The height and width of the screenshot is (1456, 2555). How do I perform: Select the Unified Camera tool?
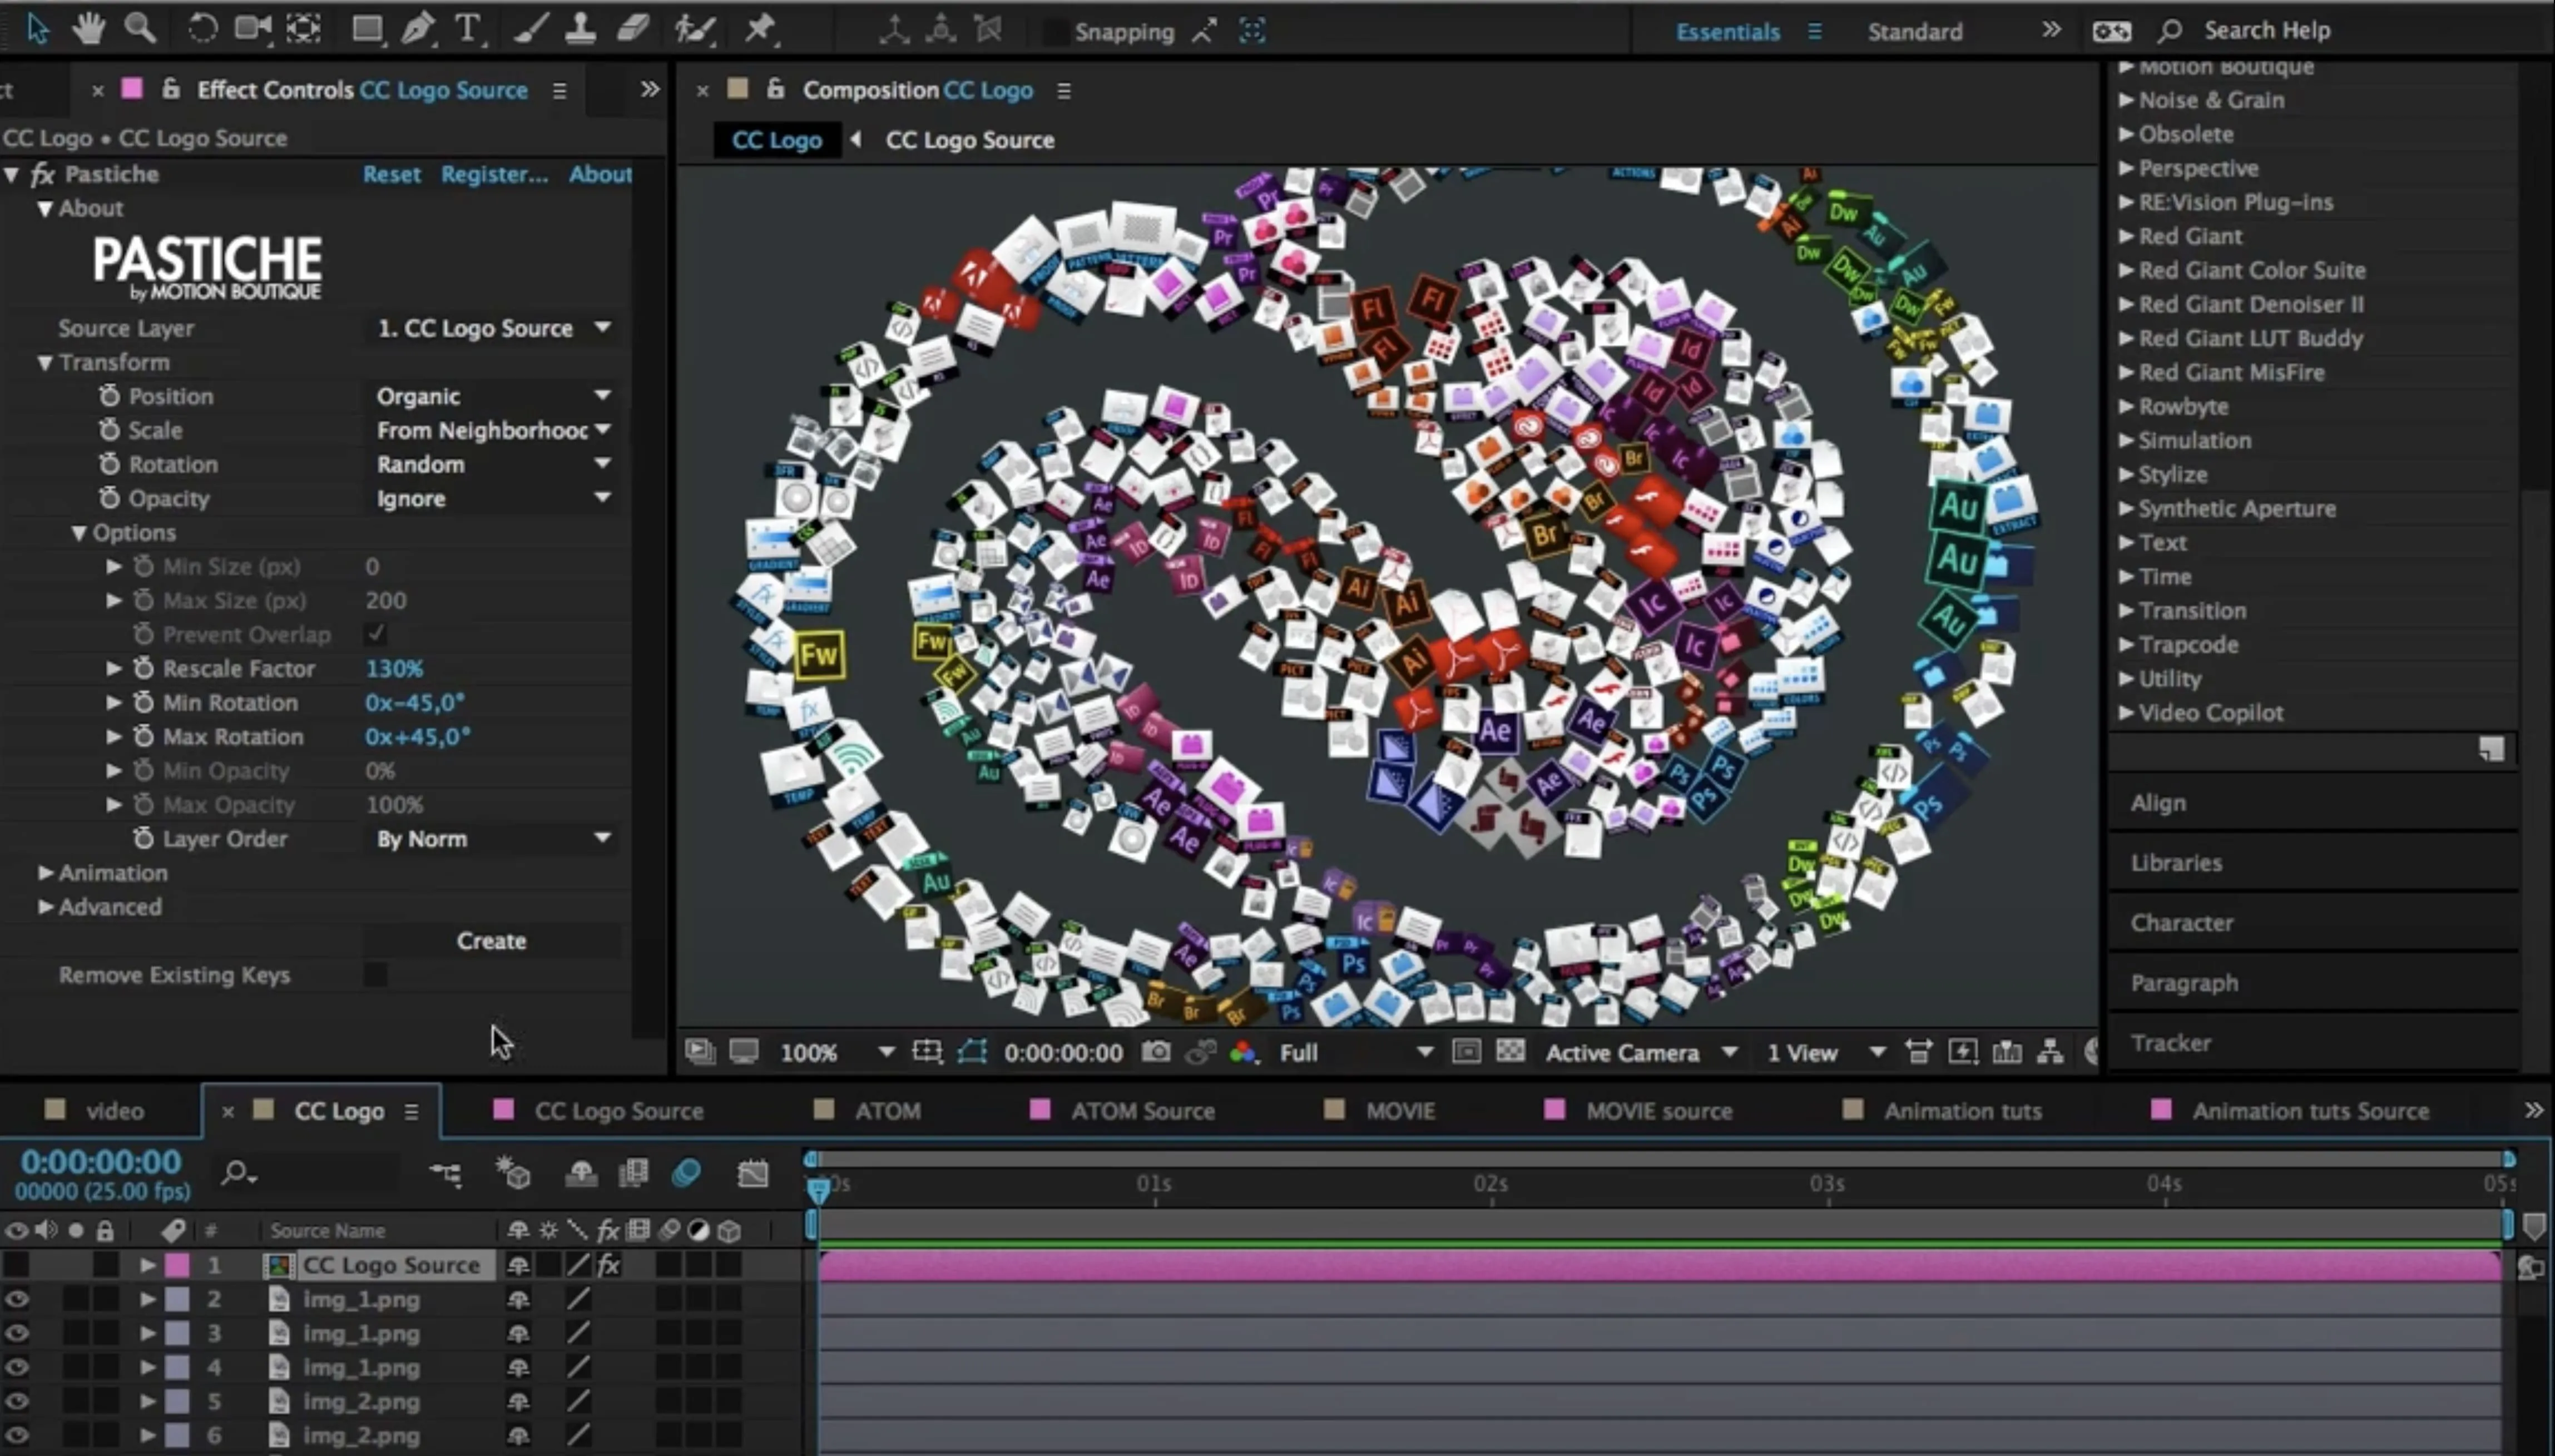click(x=252, y=29)
